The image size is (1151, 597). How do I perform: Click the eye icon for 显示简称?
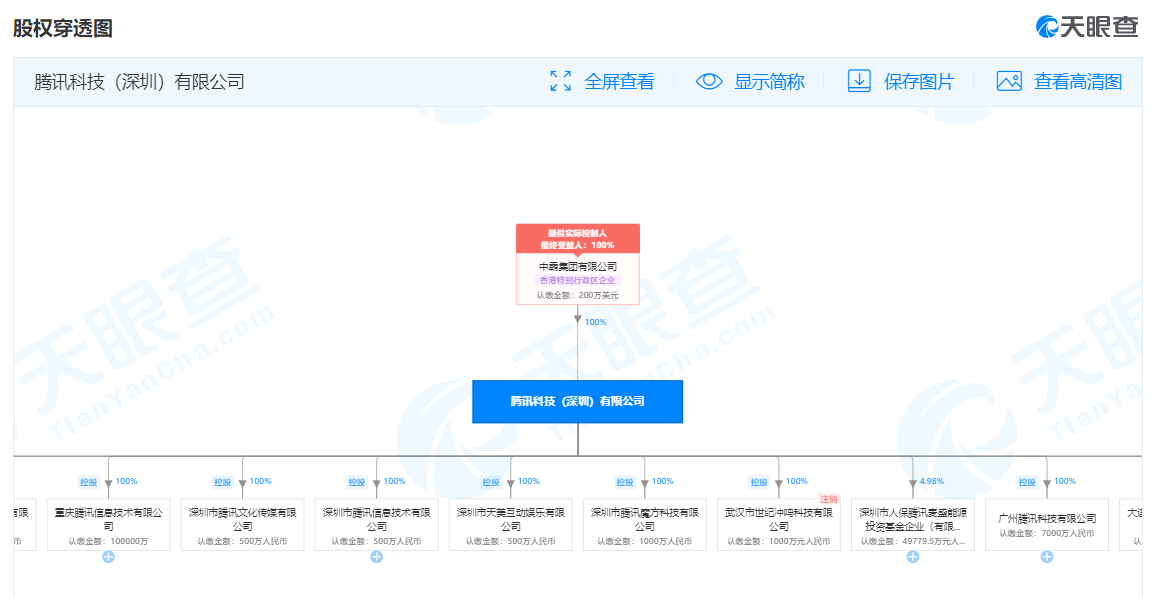(x=709, y=82)
